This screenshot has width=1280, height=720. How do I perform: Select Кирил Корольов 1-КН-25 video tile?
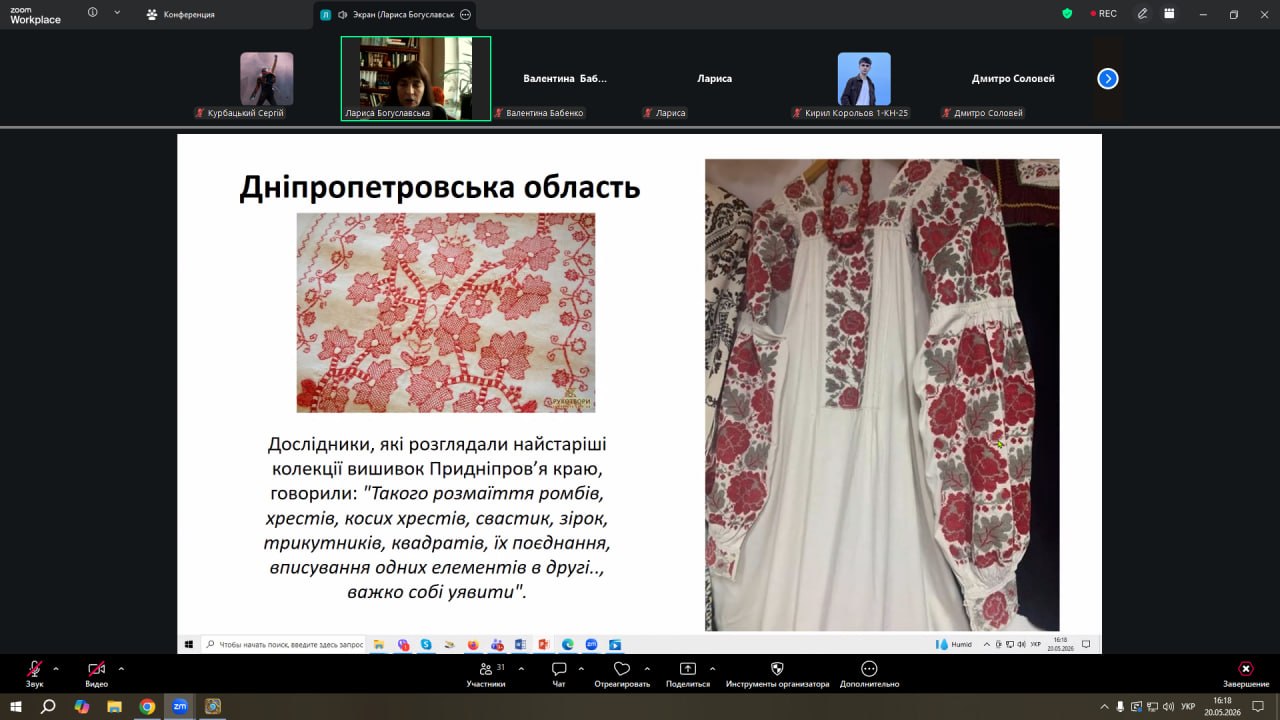point(864,79)
